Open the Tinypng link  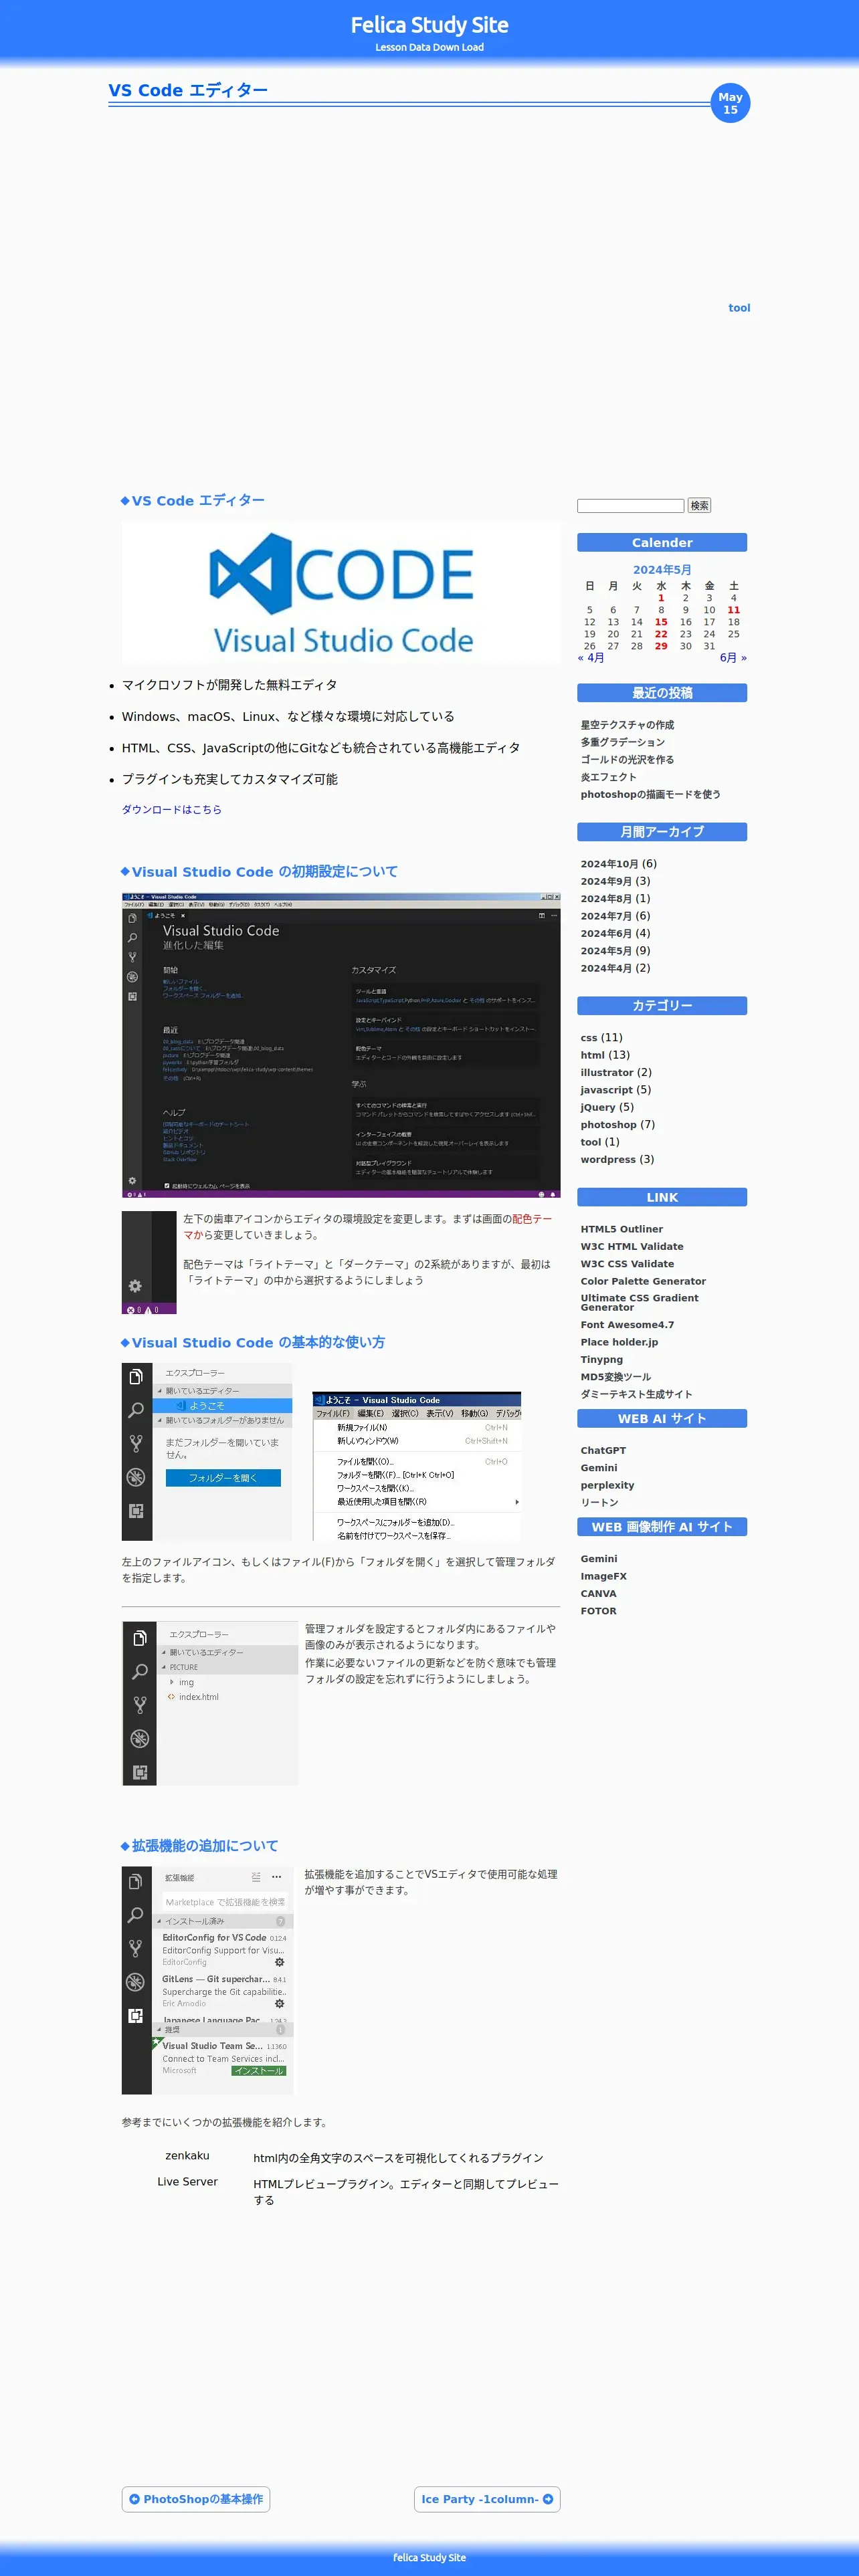[601, 1360]
